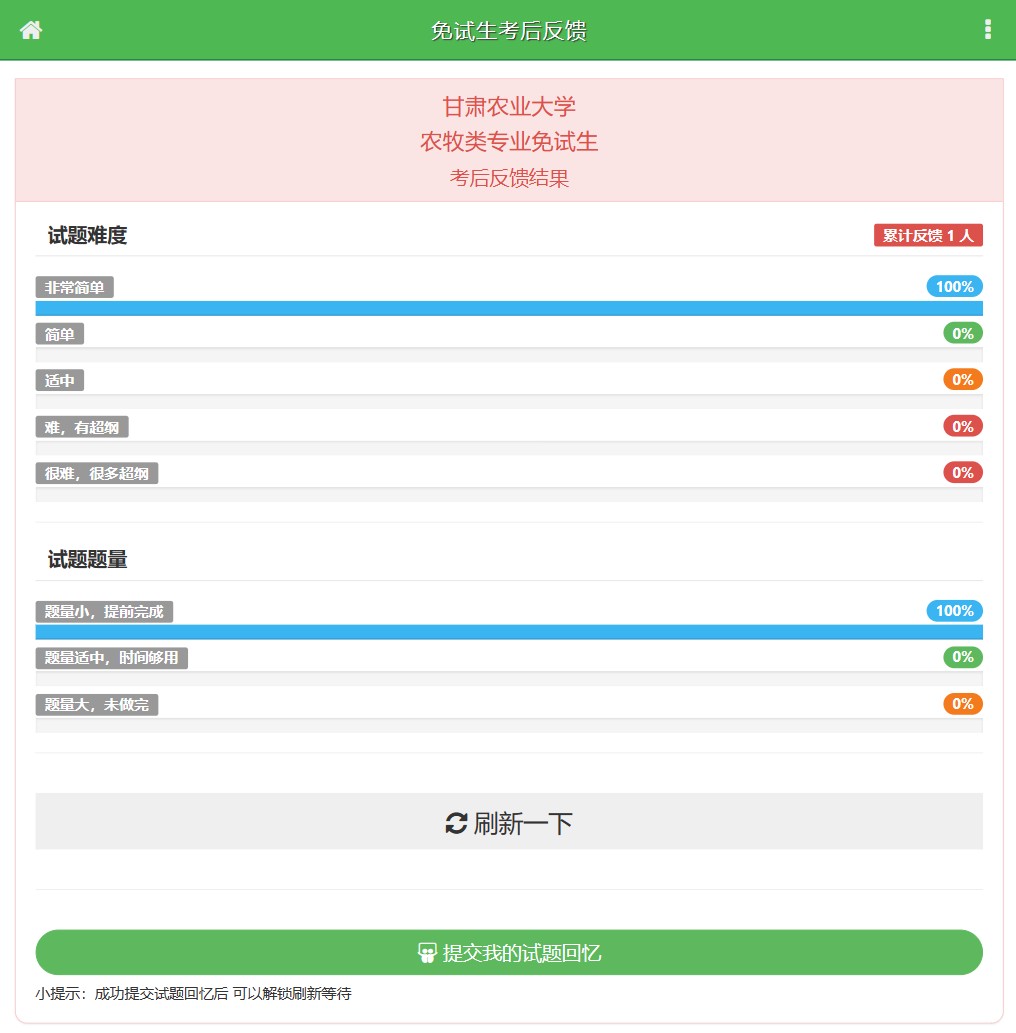Go to home via house icon
The height and width of the screenshot is (1033, 1016).
pos(31,30)
